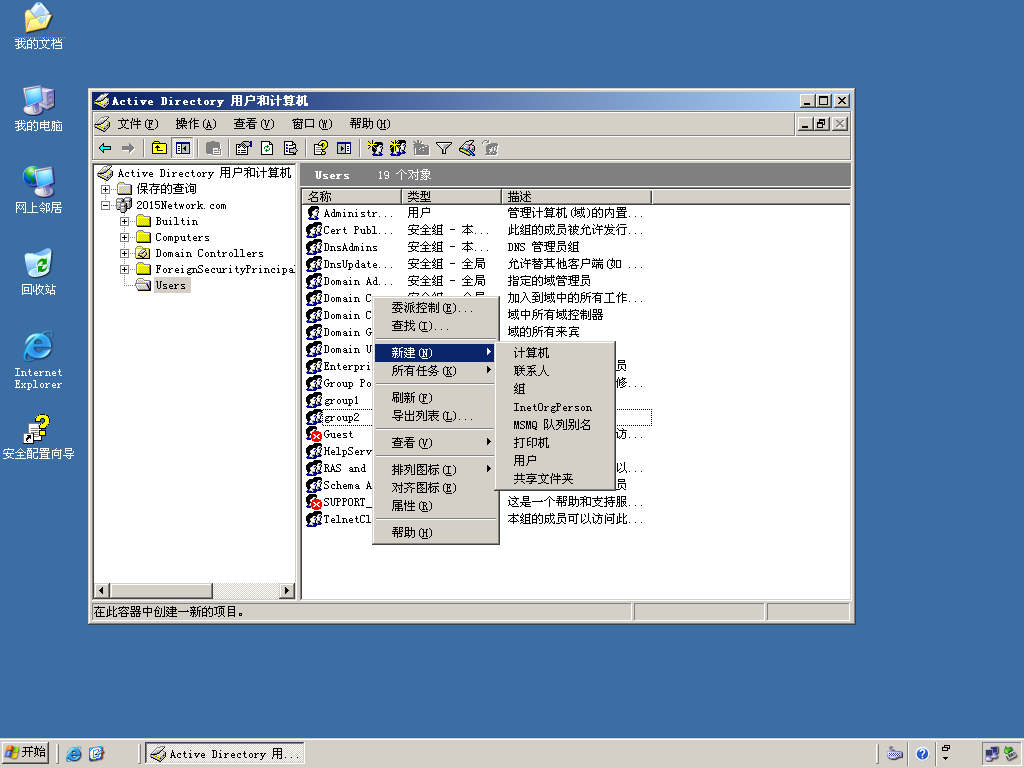
Task: Choose 打印机 in the New submenu
Action: 555,443
